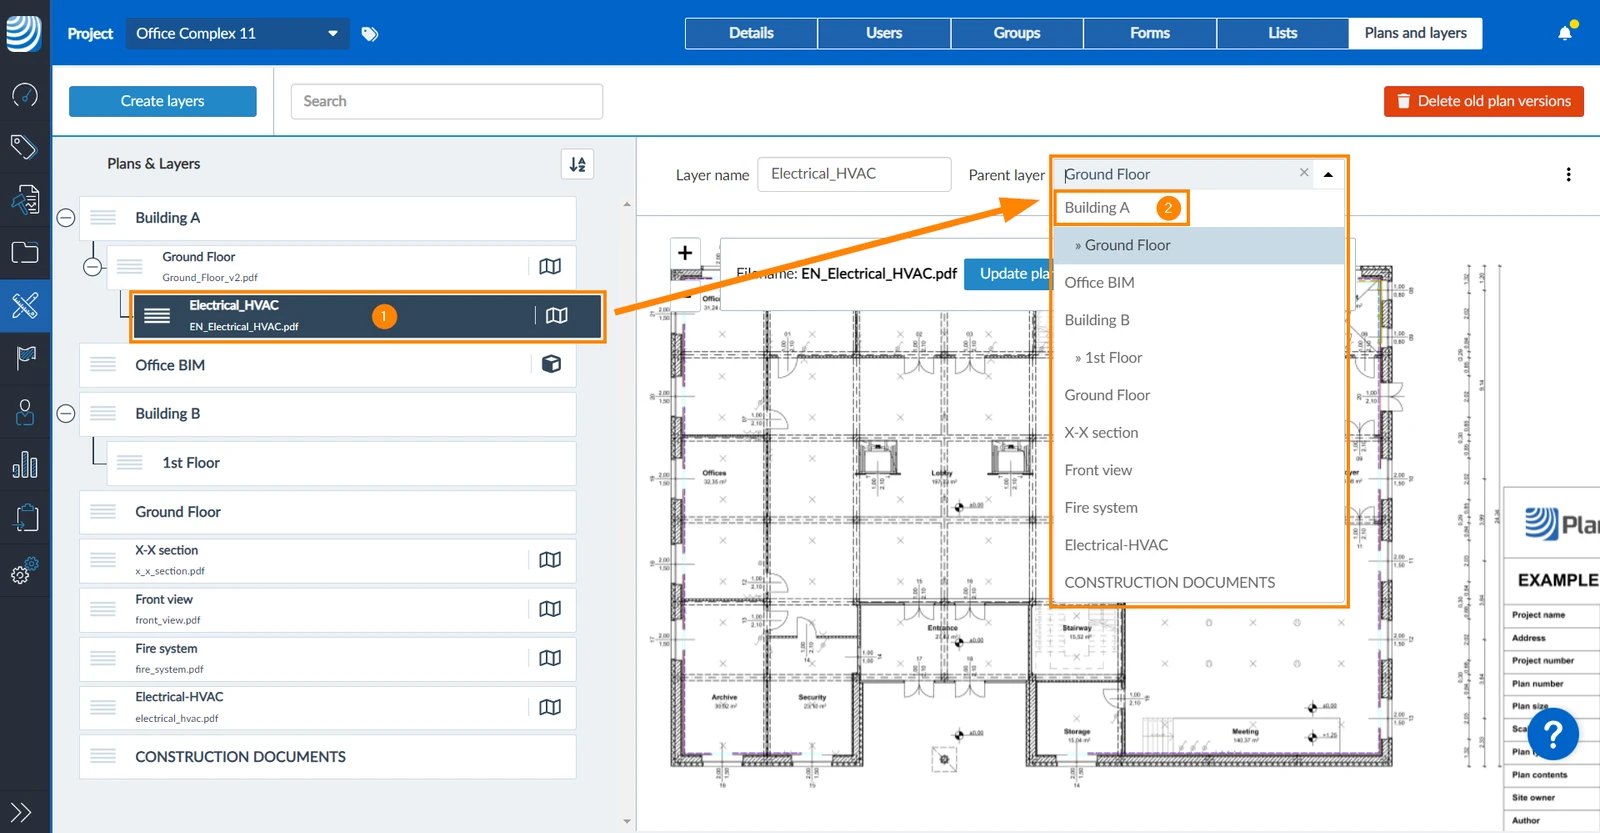Expand the sidebar with double chevron
This screenshot has height=833, width=1600.
tap(22, 812)
